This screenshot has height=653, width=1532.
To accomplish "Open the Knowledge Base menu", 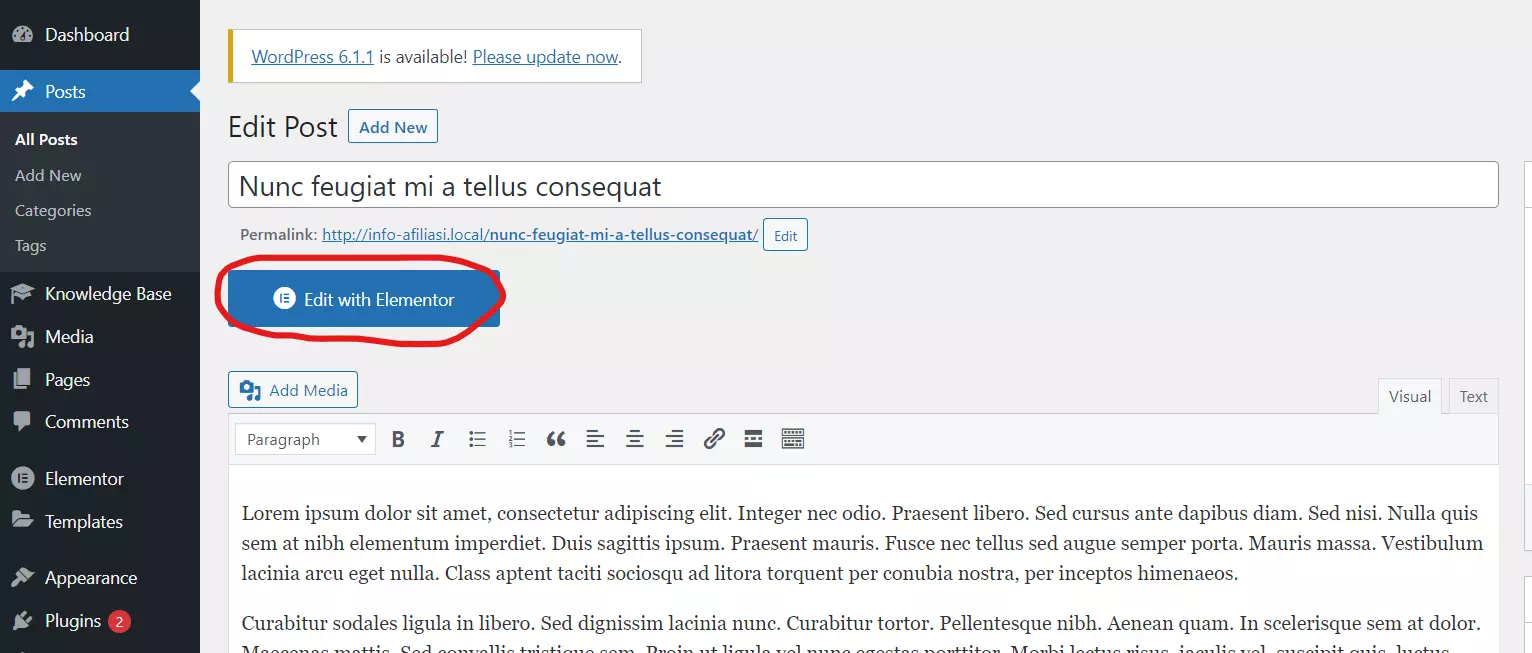I will (x=108, y=293).
